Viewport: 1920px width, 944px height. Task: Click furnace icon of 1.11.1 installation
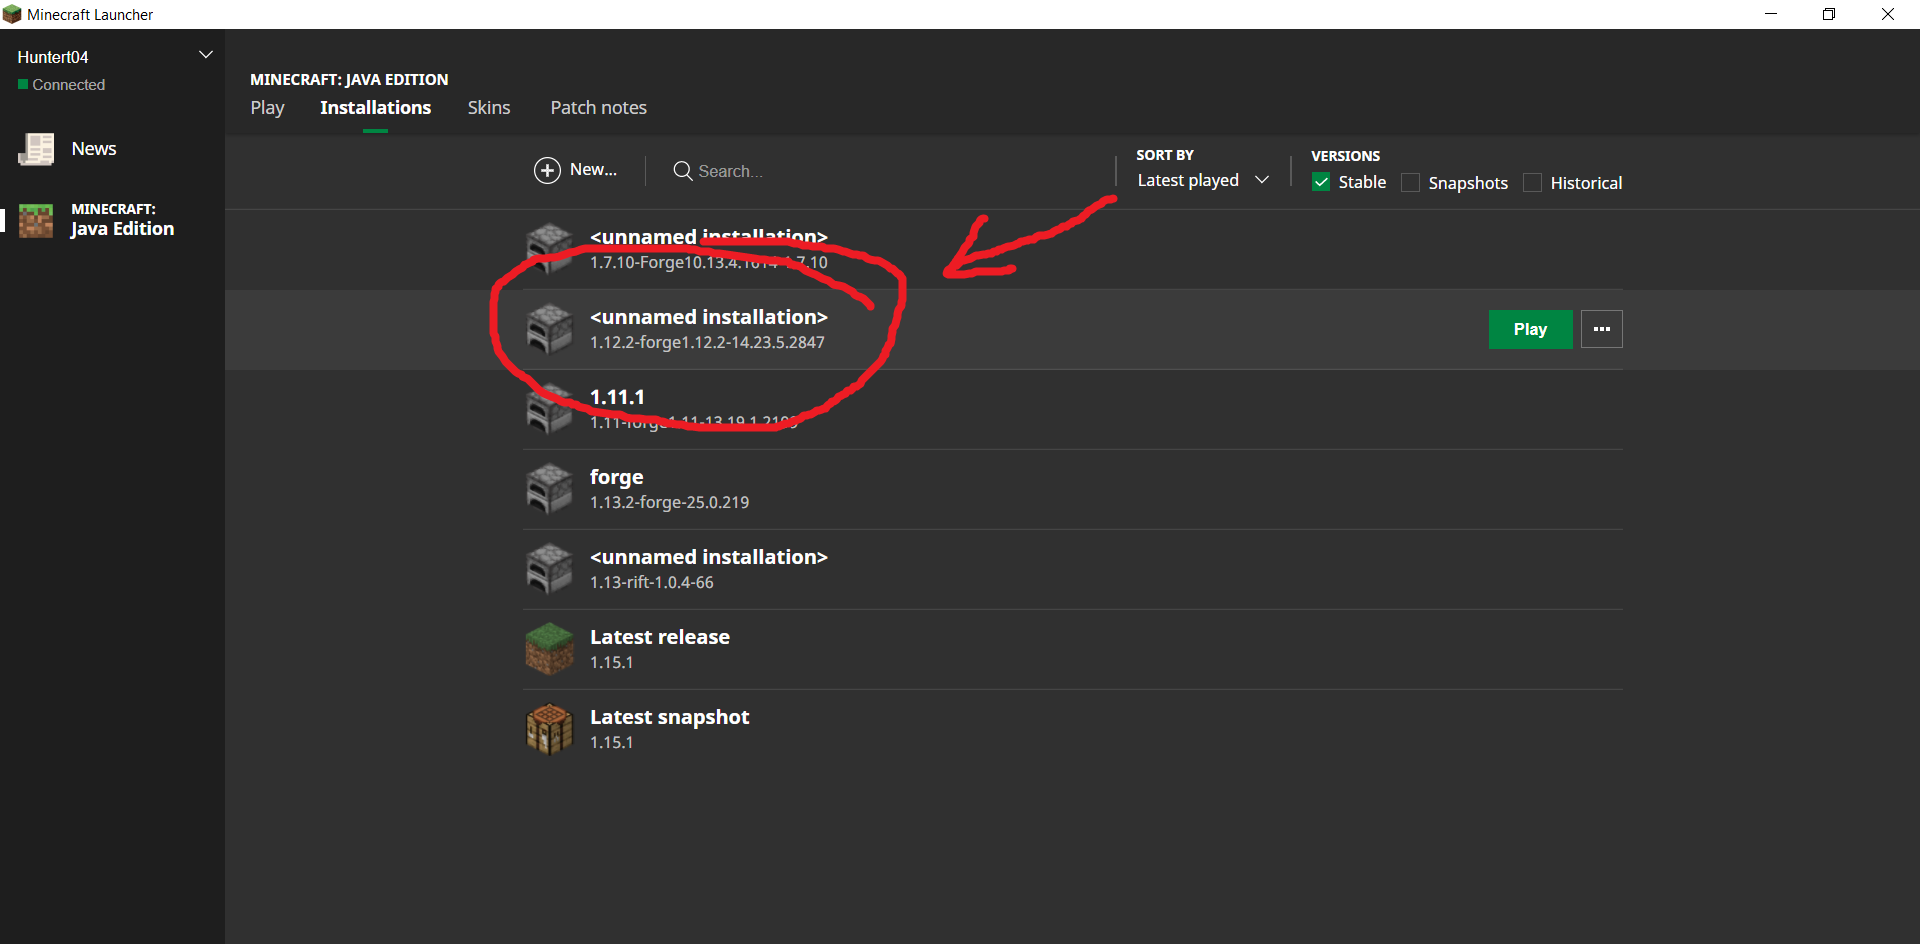pos(549,409)
